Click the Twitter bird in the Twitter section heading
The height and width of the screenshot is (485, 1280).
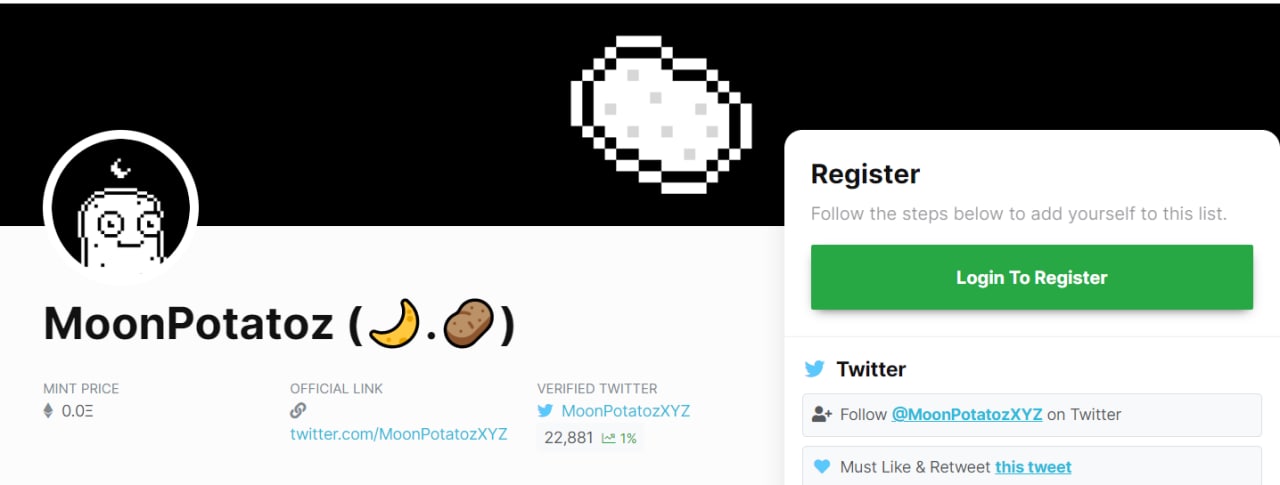point(815,369)
